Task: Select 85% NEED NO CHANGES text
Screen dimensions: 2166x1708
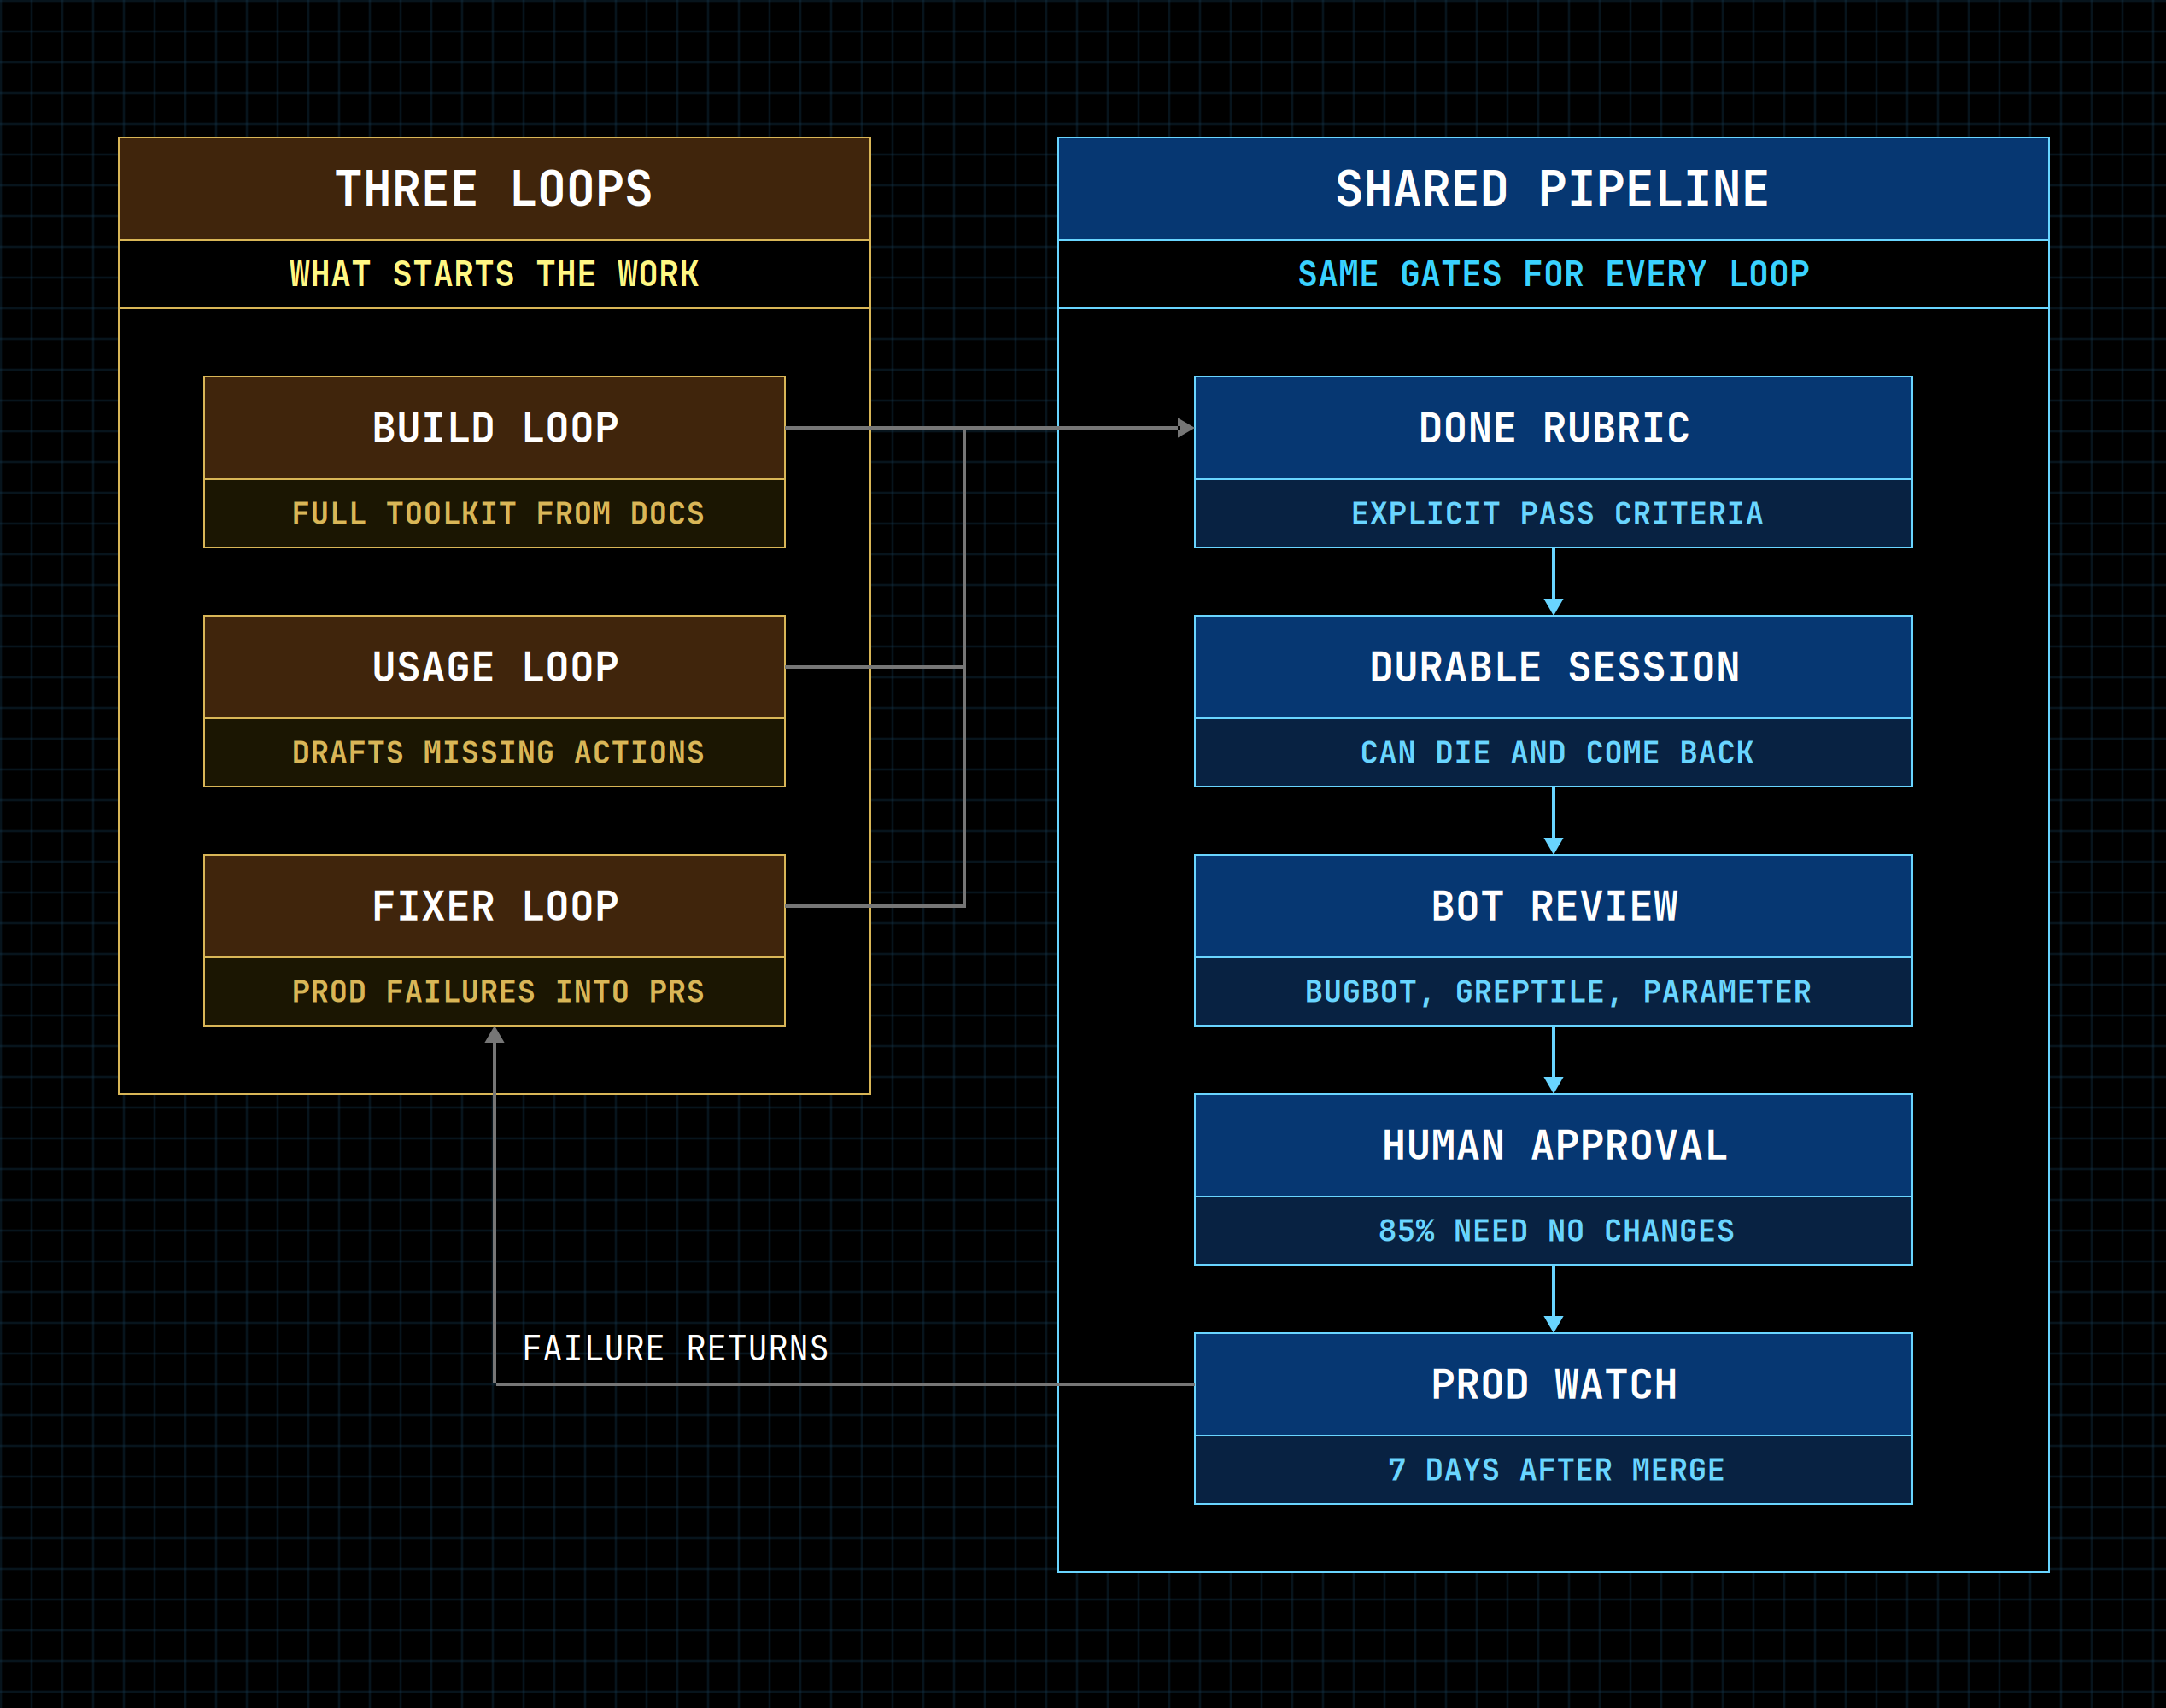Action: tap(1557, 1231)
